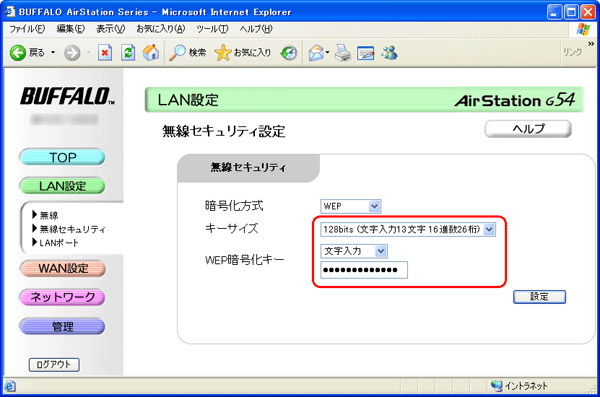
Task: Open the Back button history dropdown arrow
Action: coord(53,52)
